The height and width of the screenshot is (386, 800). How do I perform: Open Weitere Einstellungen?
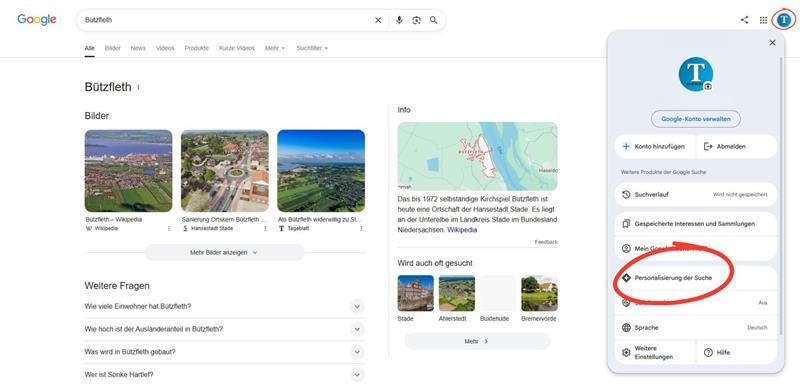pos(655,353)
